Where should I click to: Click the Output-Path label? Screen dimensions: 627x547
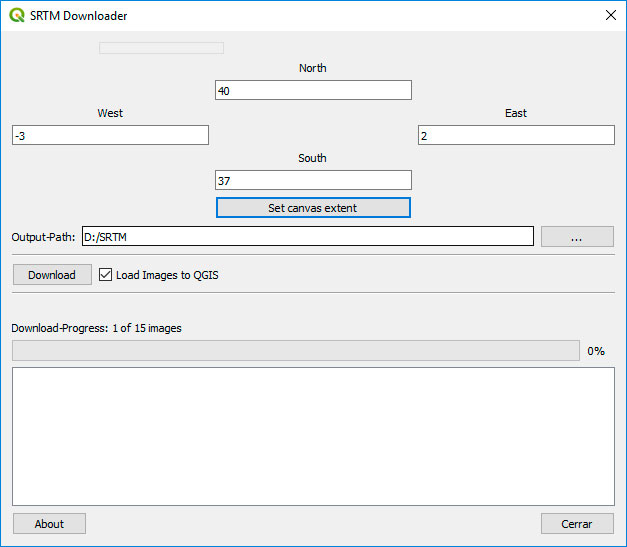(43, 237)
